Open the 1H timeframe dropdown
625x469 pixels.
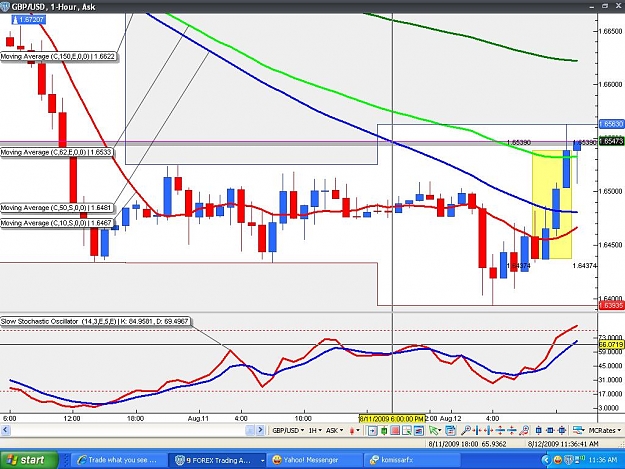coord(315,430)
